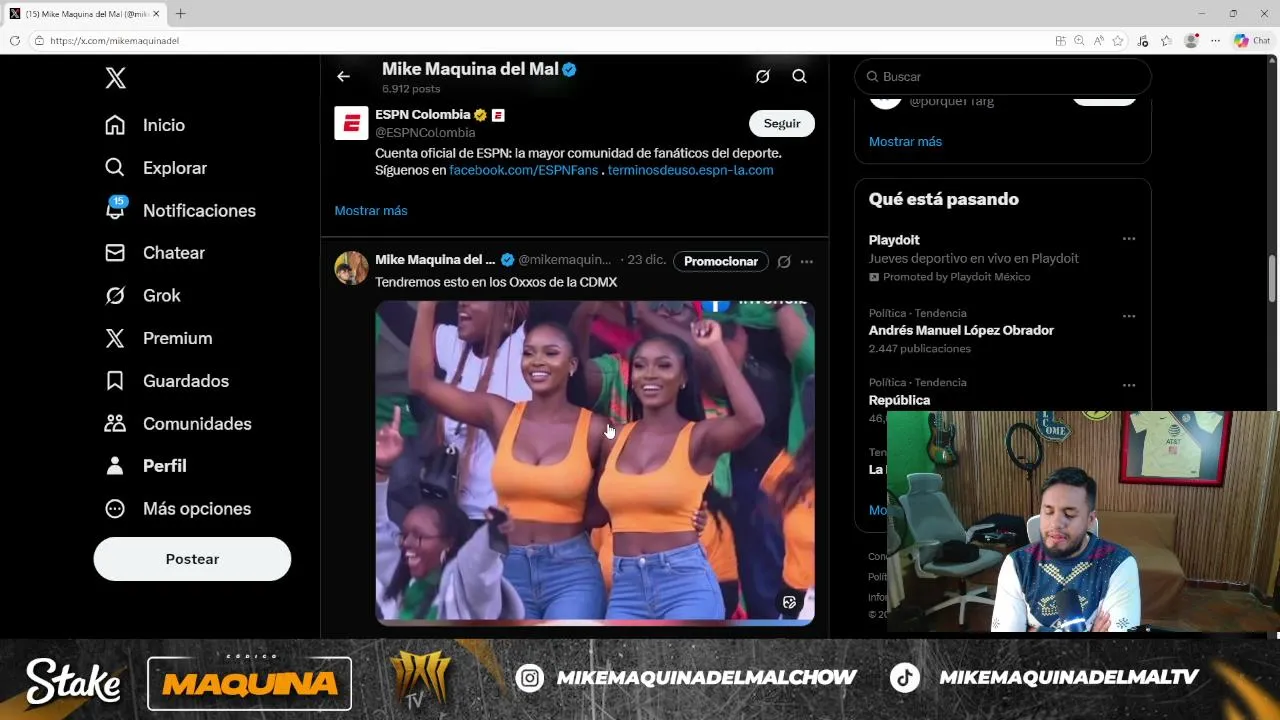
Task: Click Mostrar más under ESPN Colombia
Action: [x=371, y=211]
